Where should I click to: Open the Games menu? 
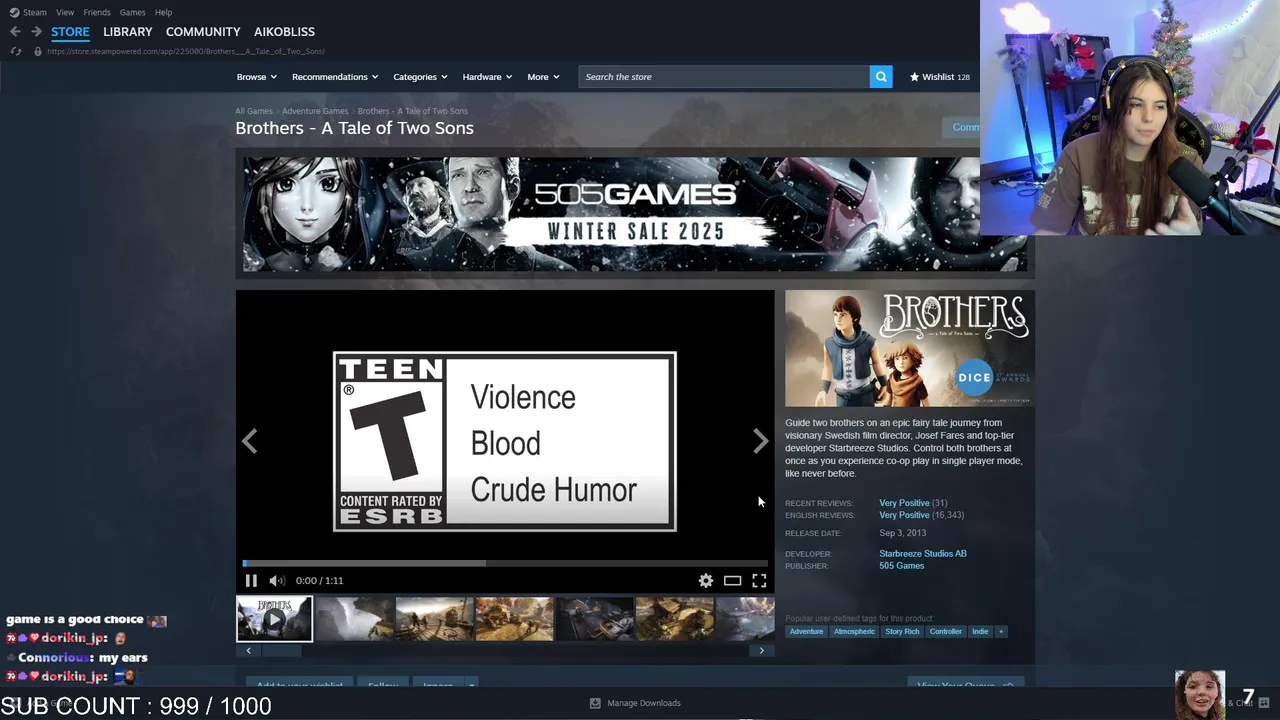coord(132,12)
